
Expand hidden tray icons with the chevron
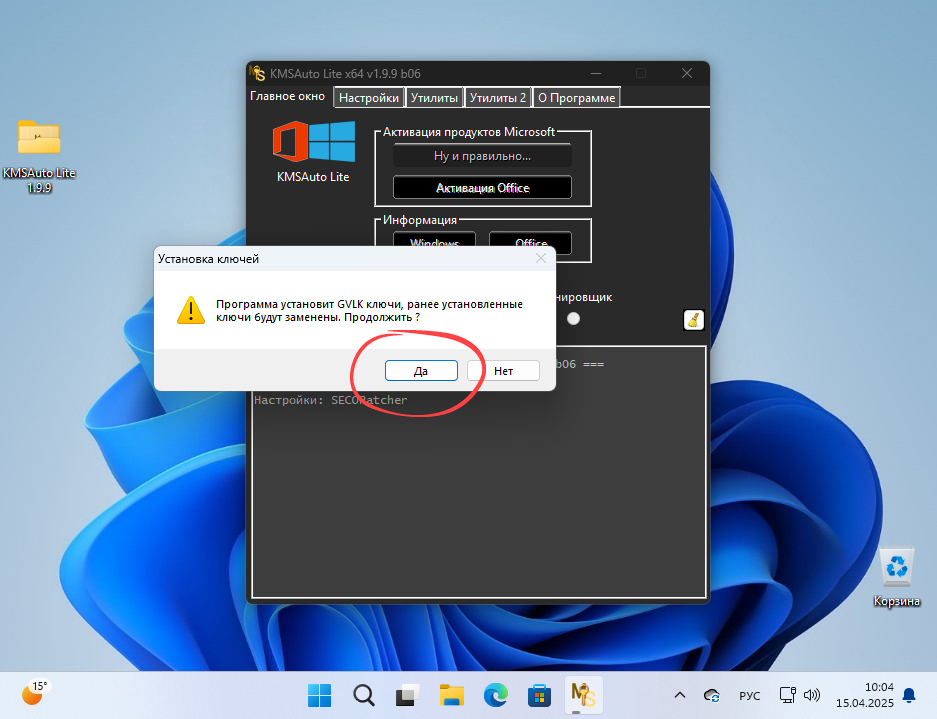pos(679,695)
